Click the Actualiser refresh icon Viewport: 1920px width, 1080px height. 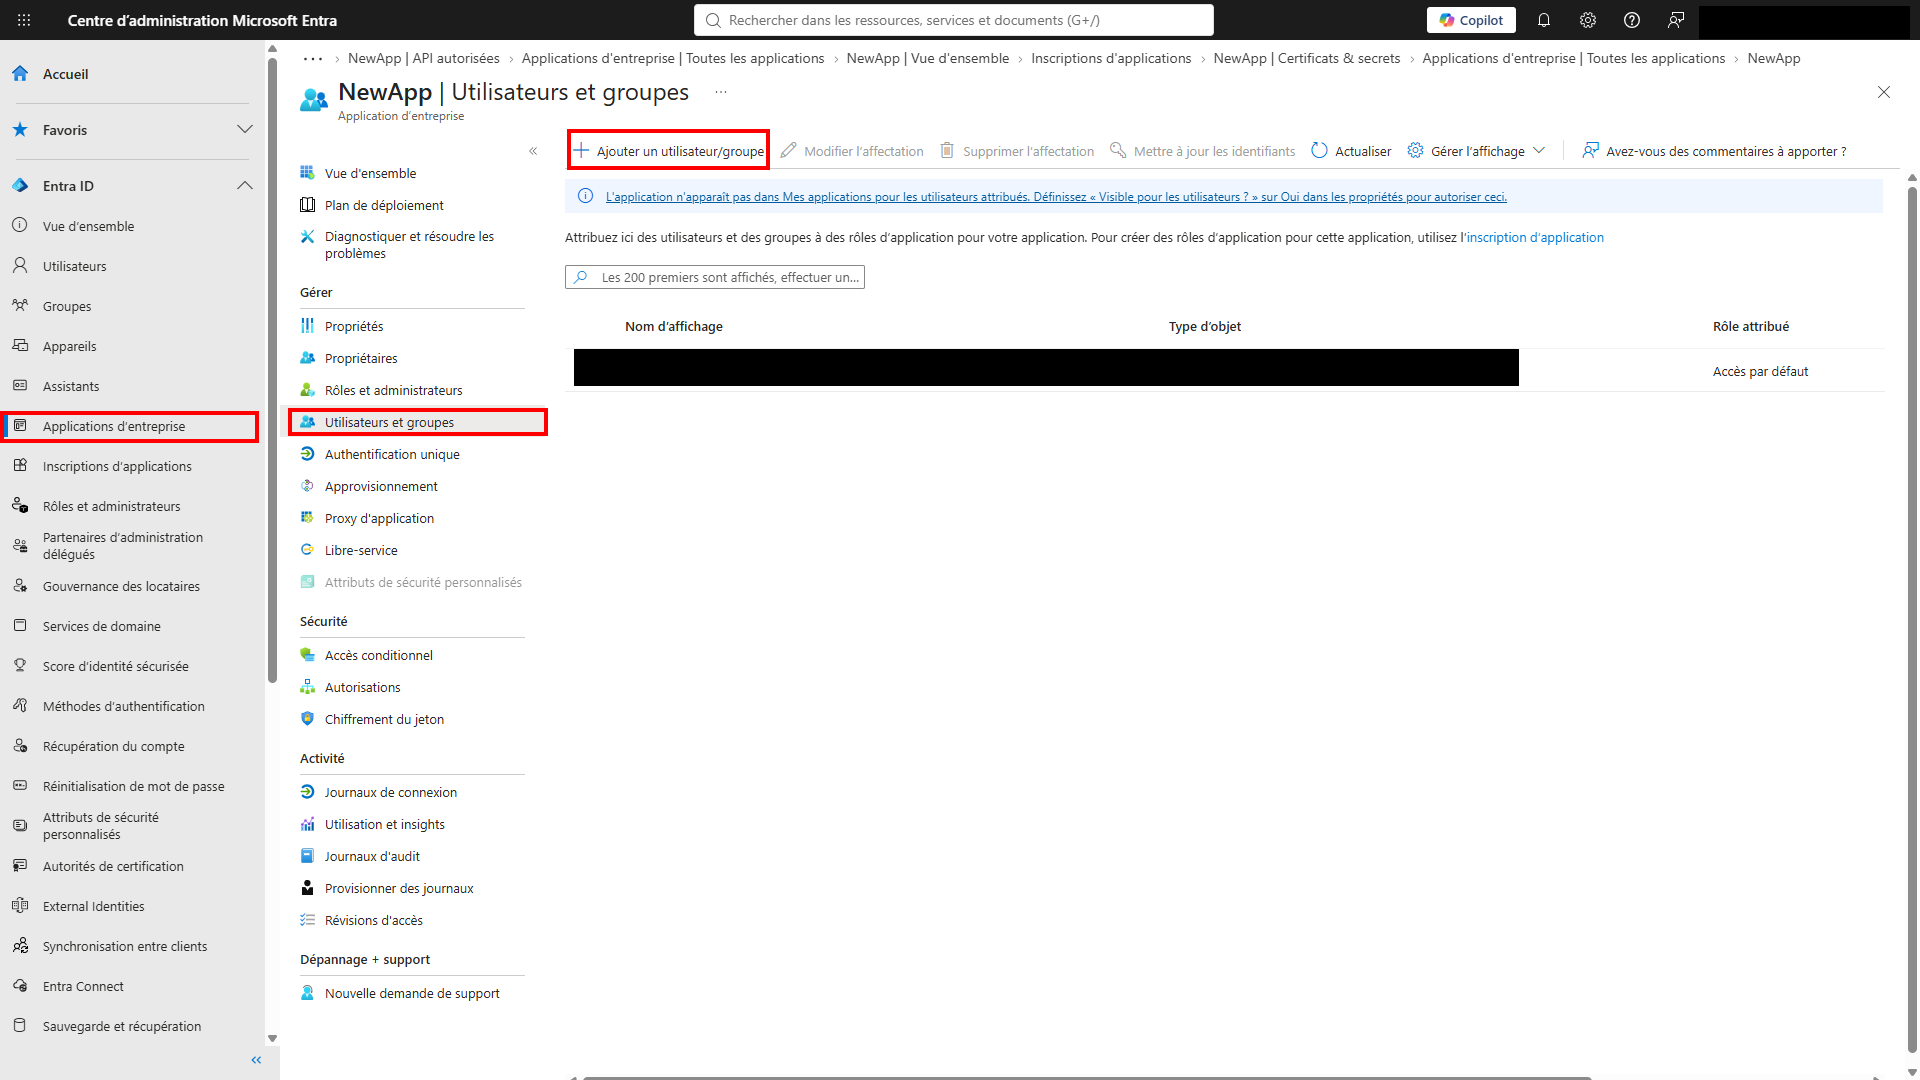tap(1319, 151)
